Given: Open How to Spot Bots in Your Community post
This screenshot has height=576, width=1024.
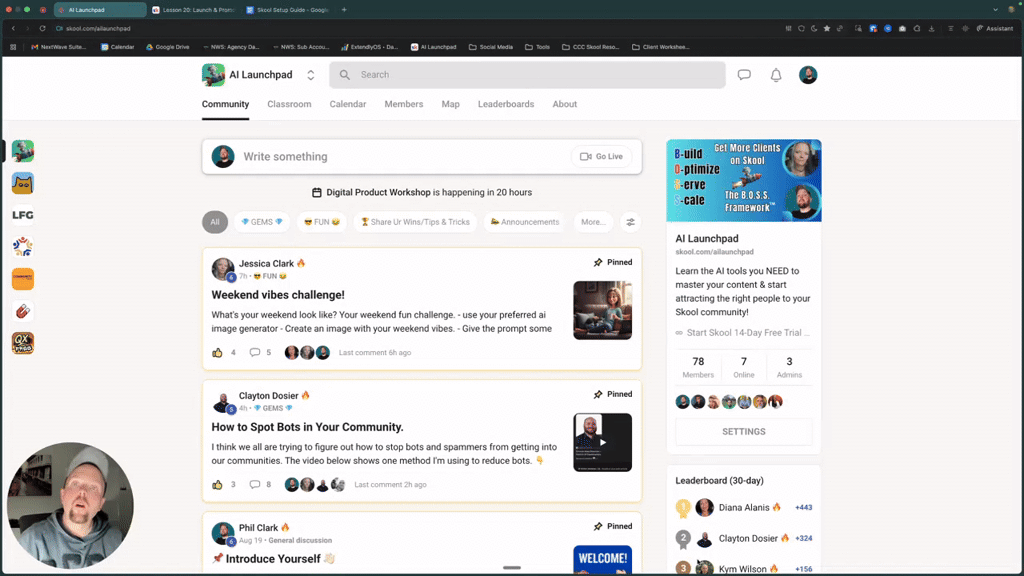Looking at the screenshot, I should coord(308,427).
